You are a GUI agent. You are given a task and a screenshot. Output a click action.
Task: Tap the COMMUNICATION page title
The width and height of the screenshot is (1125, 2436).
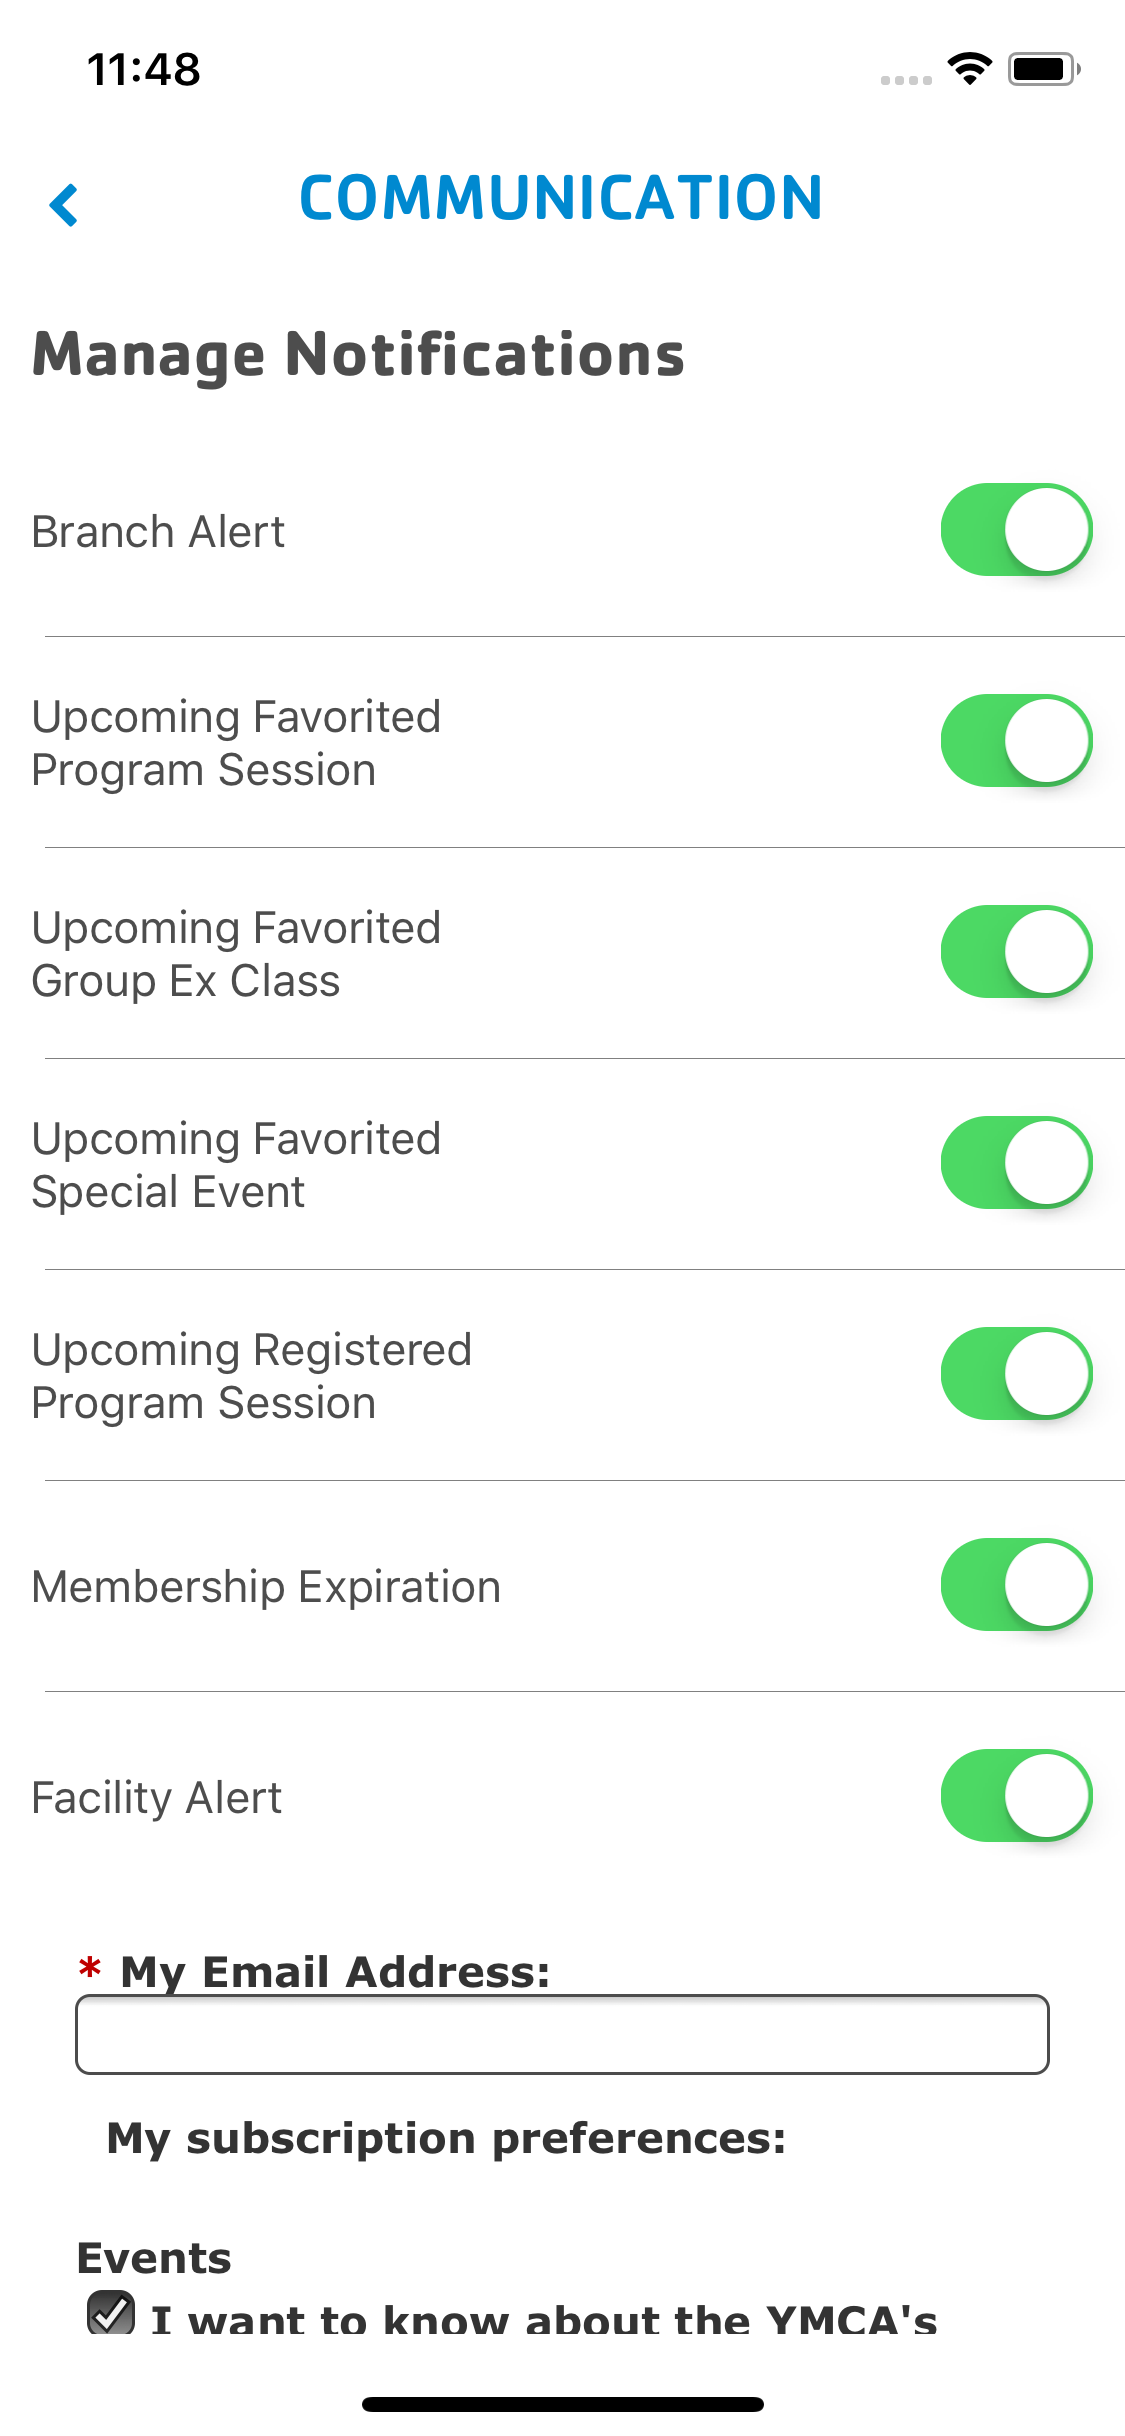click(x=561, y=198)
